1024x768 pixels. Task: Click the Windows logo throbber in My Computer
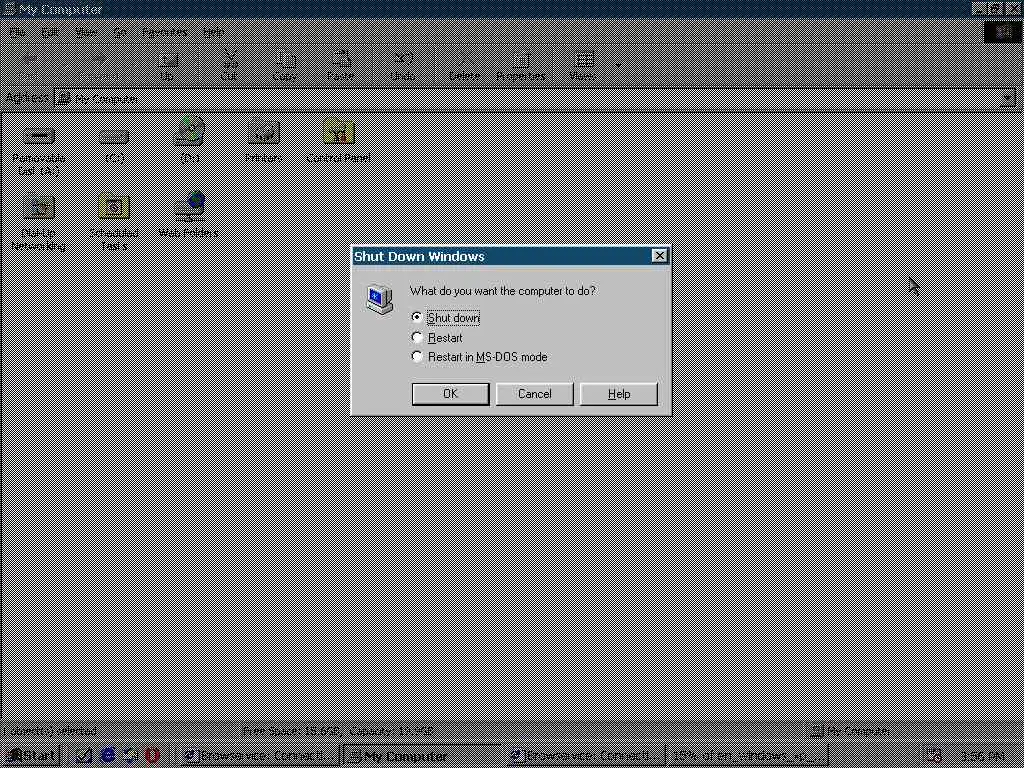[x=1002, y=32]
